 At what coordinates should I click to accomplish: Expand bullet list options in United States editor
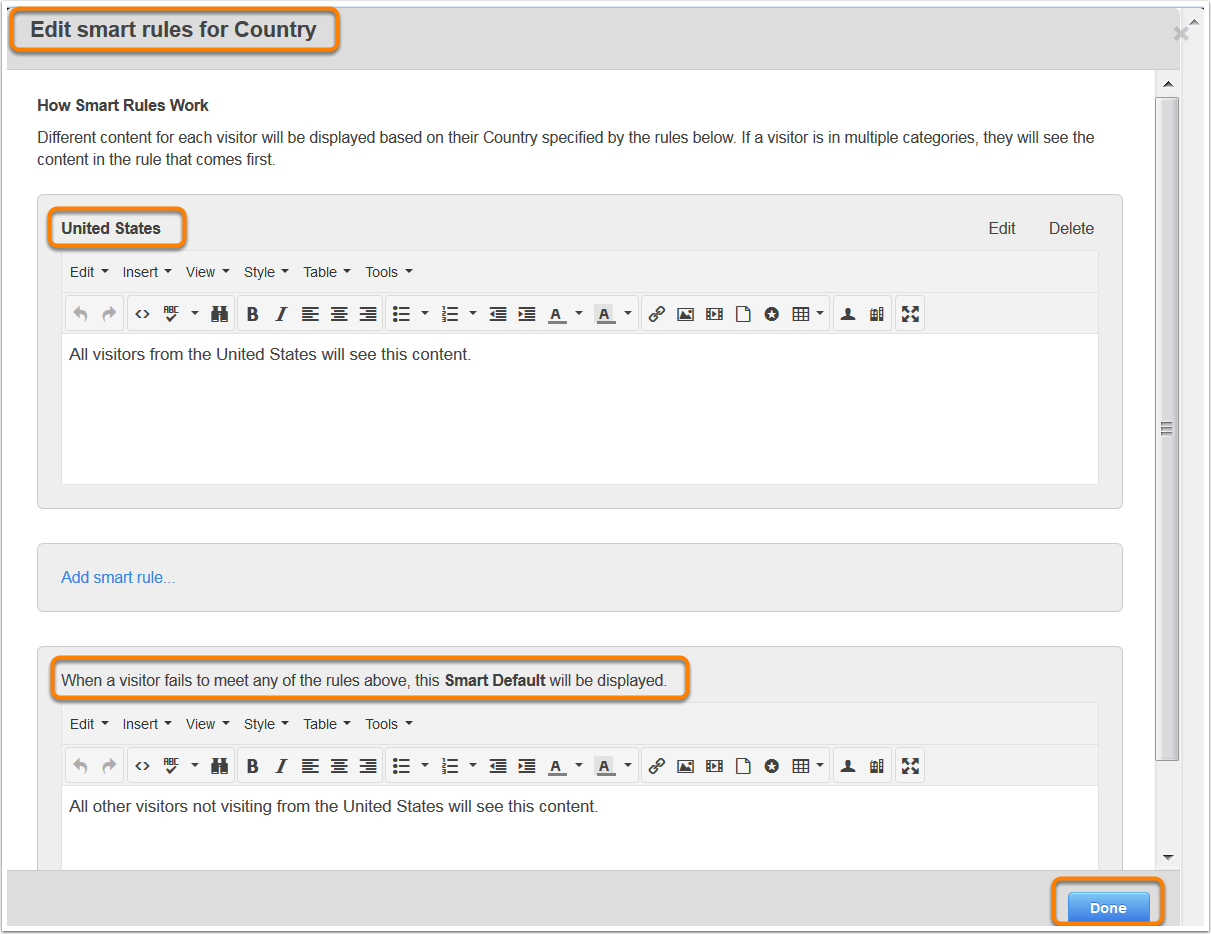[424, 314]
